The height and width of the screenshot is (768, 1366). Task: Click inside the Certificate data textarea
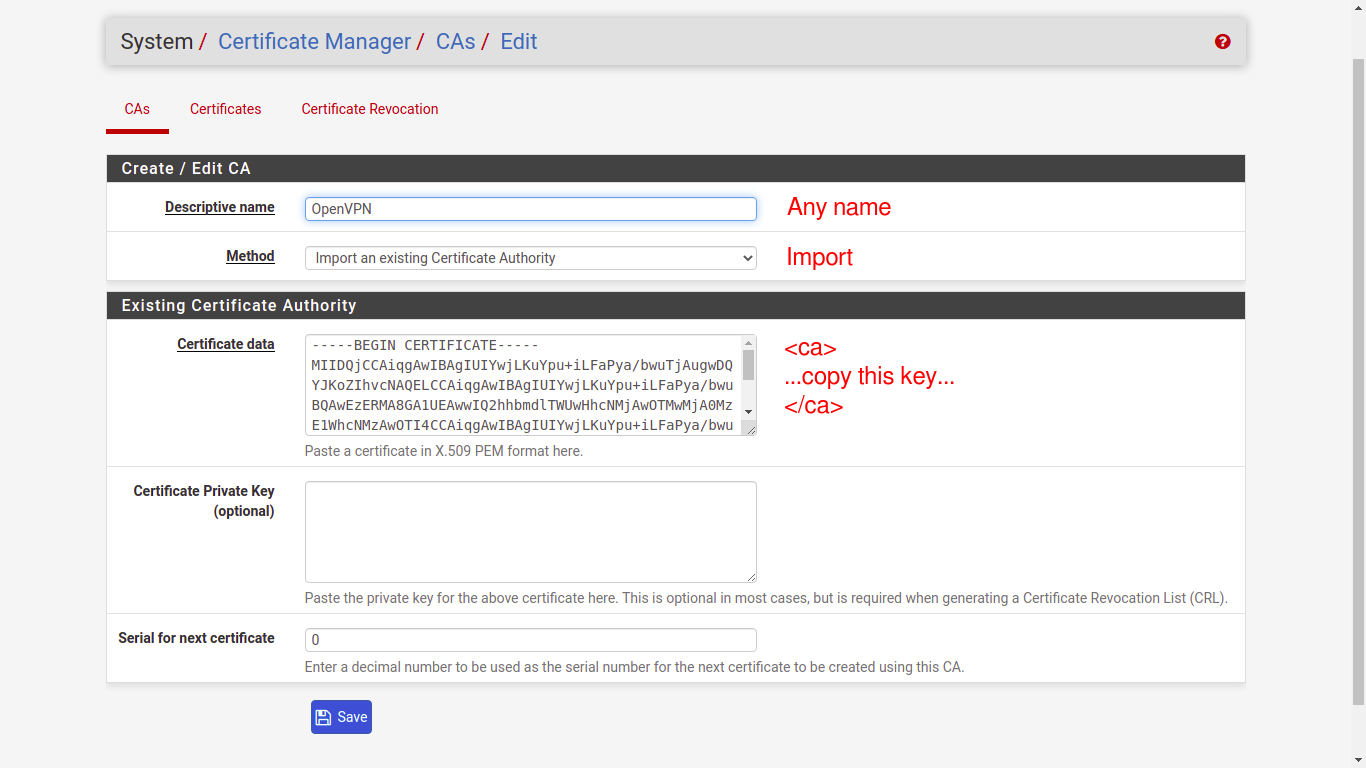click(520, 385)
